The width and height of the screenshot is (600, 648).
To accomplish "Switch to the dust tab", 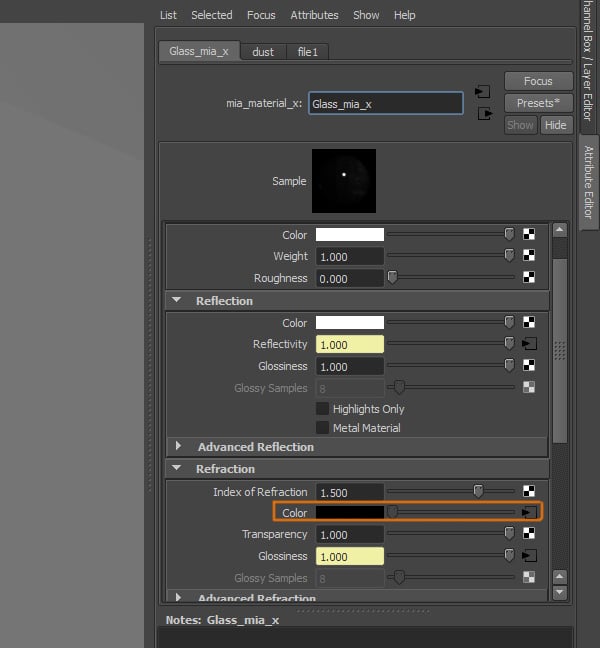I will [263, 52].
